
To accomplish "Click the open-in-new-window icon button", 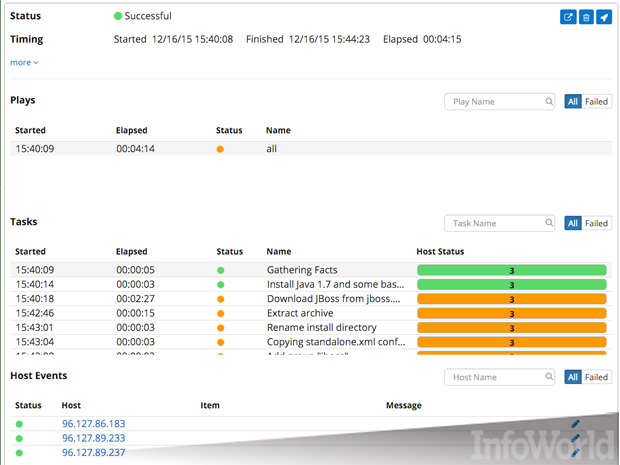I will 568,17.
